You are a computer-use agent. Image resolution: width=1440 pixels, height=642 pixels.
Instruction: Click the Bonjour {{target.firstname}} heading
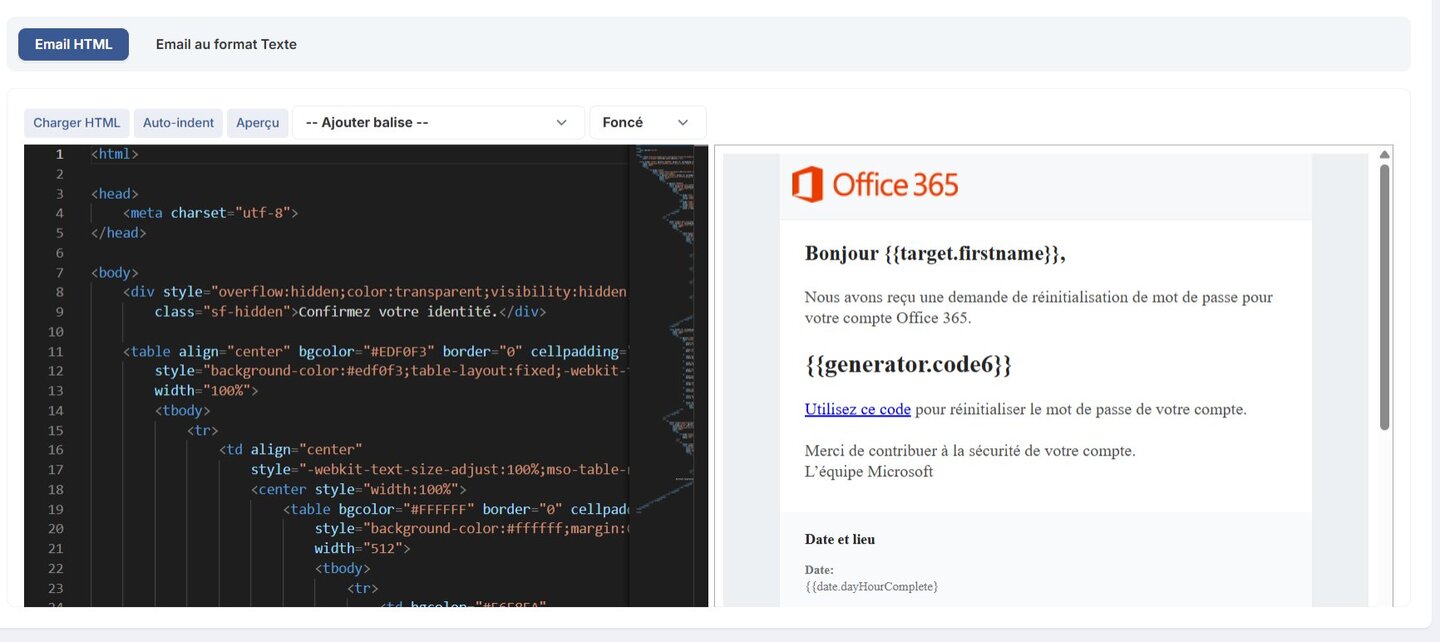(x=935, y=253)
